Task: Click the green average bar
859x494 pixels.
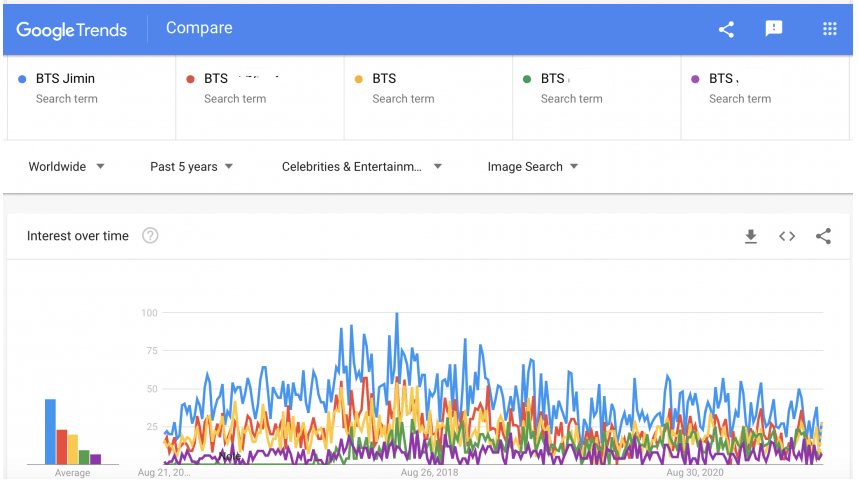Action: 84,457
